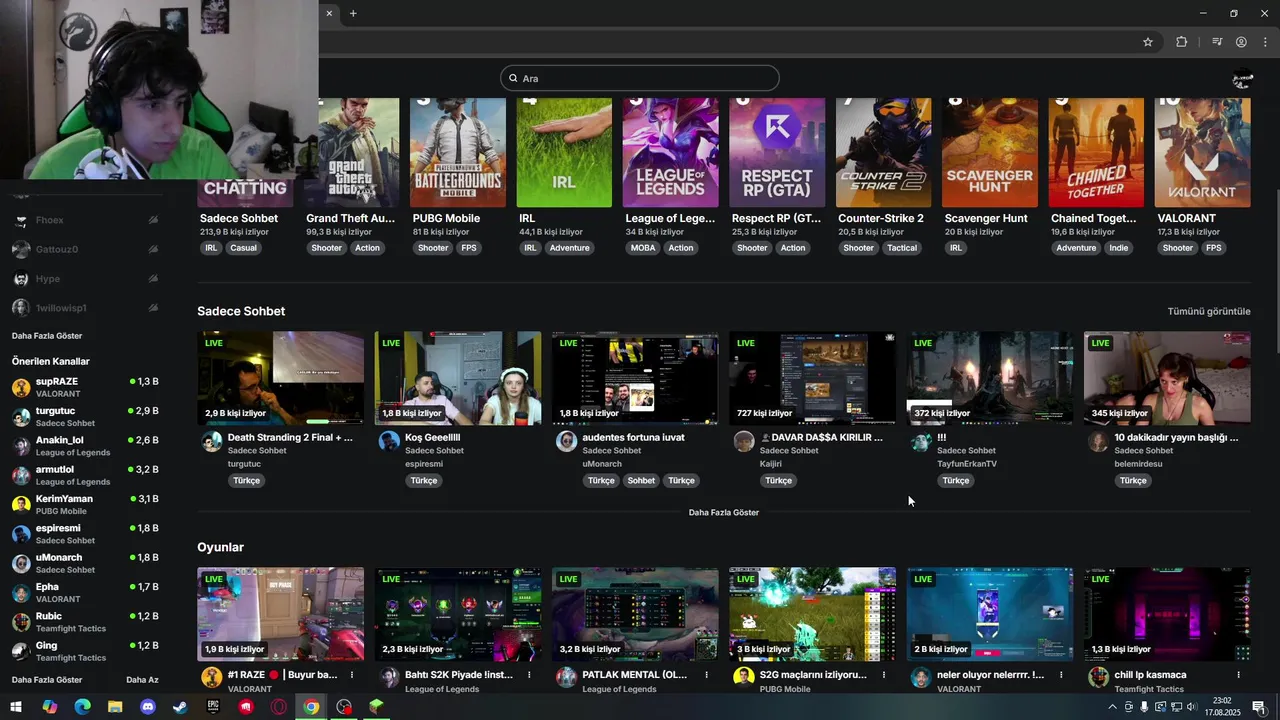
Task: Open audentes fortuna iuvat stream thumbnail
Action: coord(635,378)
